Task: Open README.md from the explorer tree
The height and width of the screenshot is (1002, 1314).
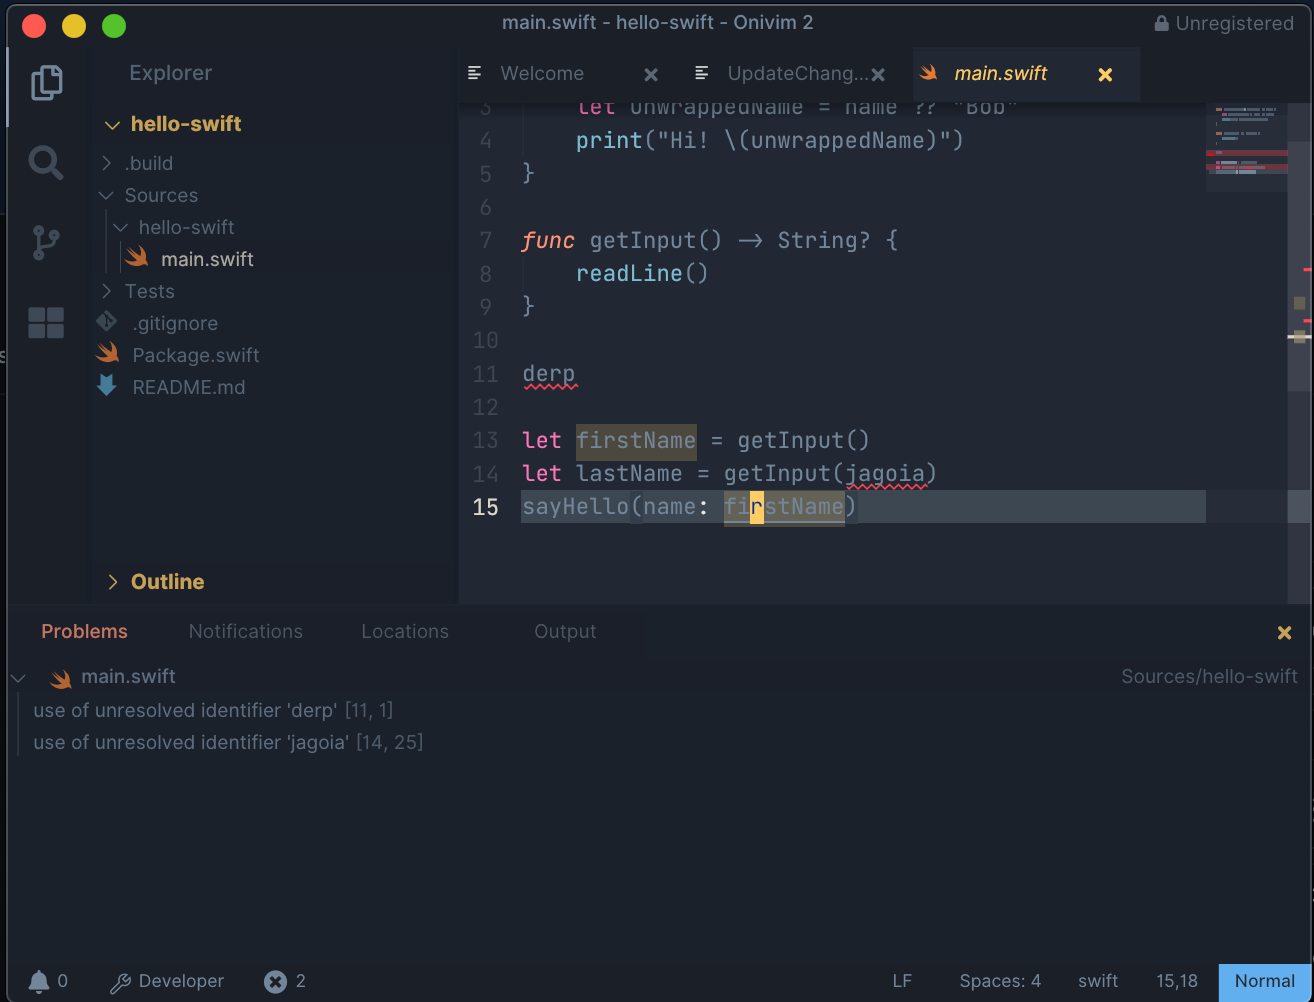Action: (189, 387)
